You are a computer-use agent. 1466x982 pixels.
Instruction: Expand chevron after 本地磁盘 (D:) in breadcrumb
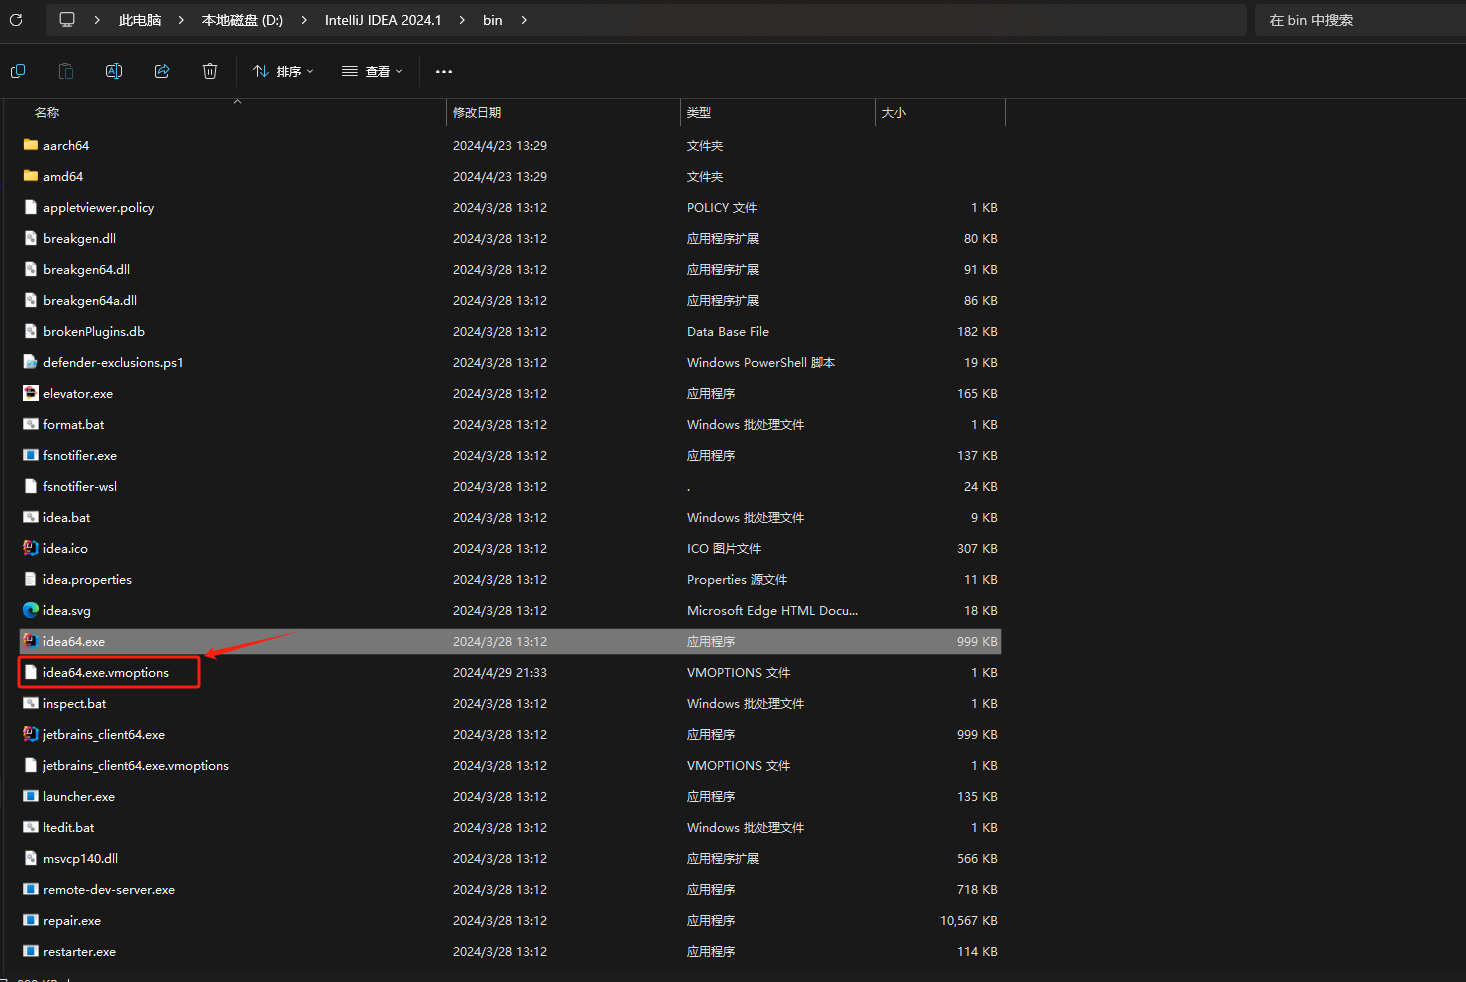[x=304, y=20]
